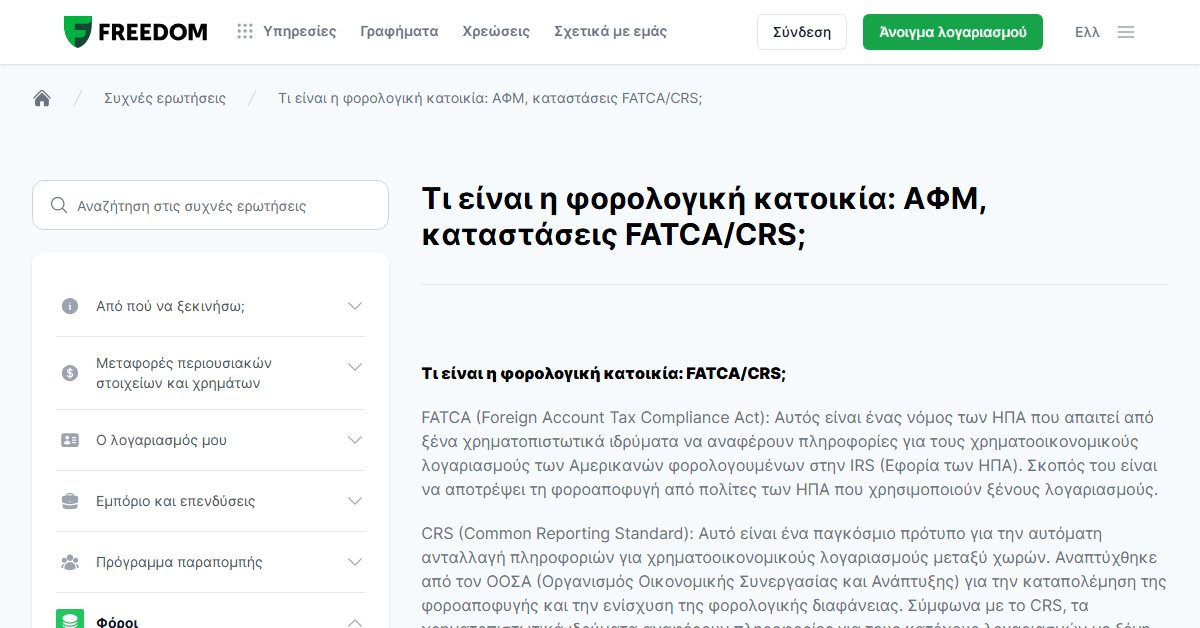Expand the Εμπόριο και επενδύσεις chevron
The width and height of the screenshot is (1200, 628).
click(x=355, y=501)
